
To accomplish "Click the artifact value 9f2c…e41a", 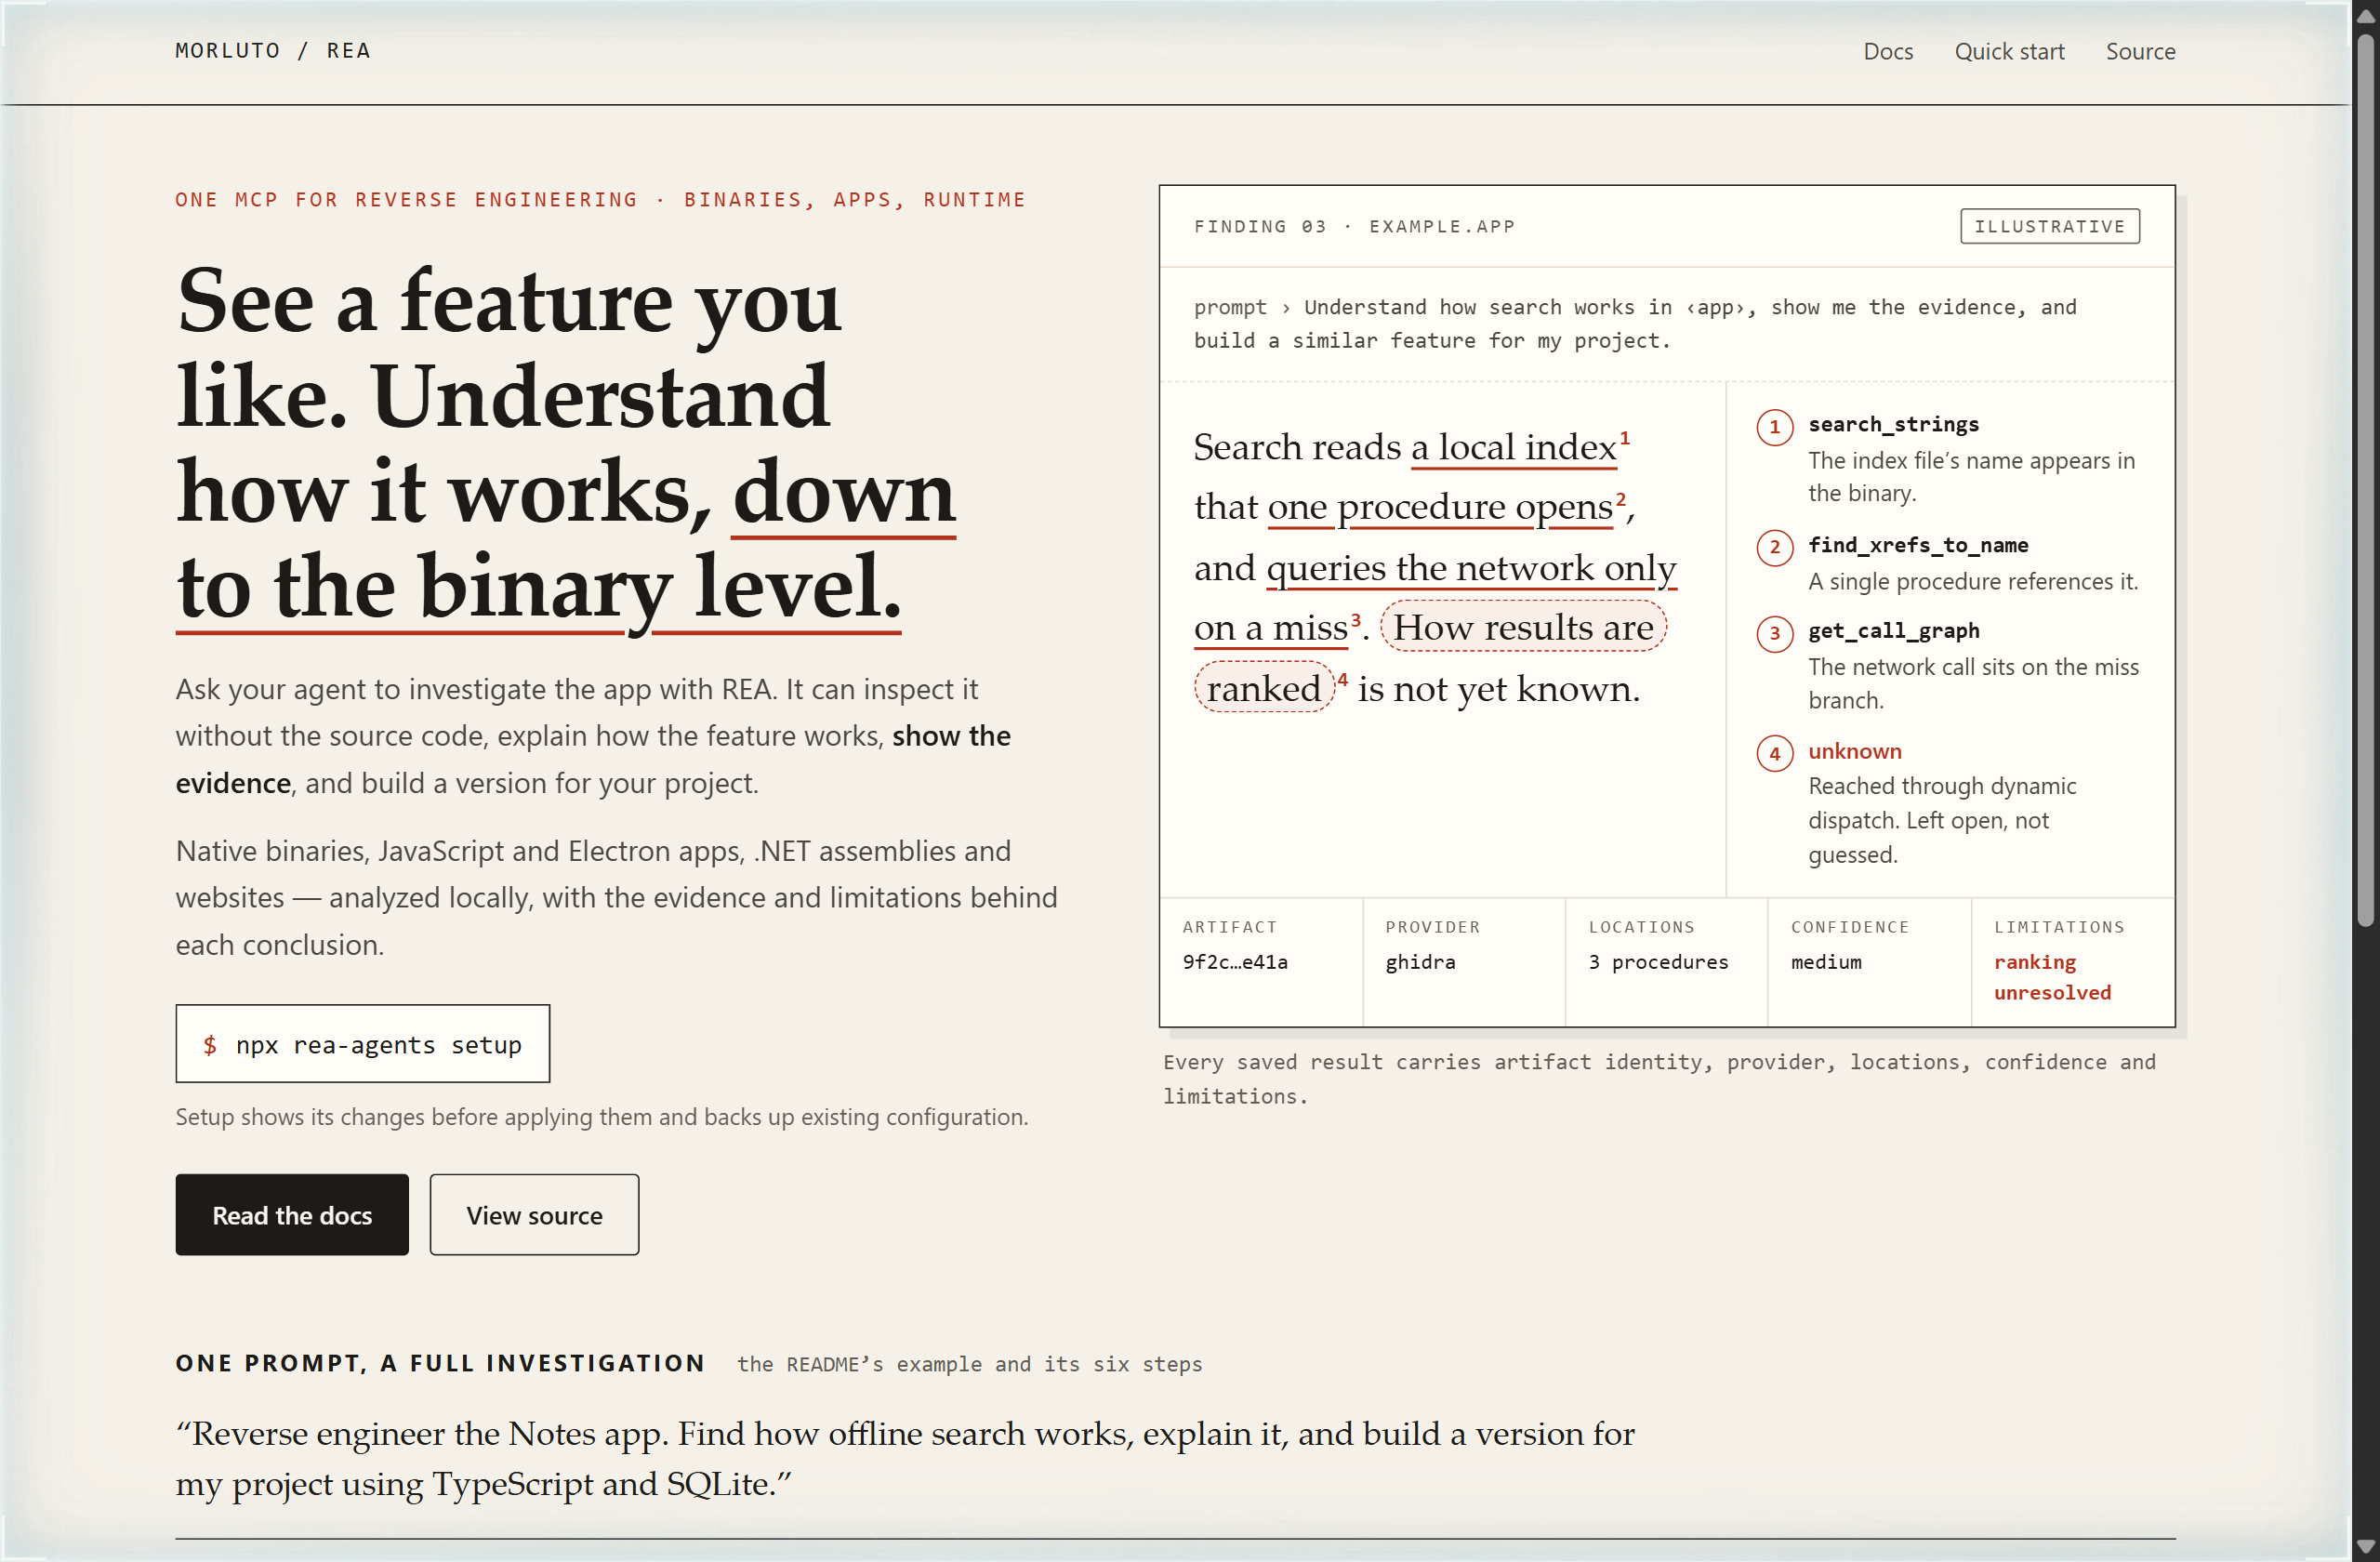I will click(1235, 961).
